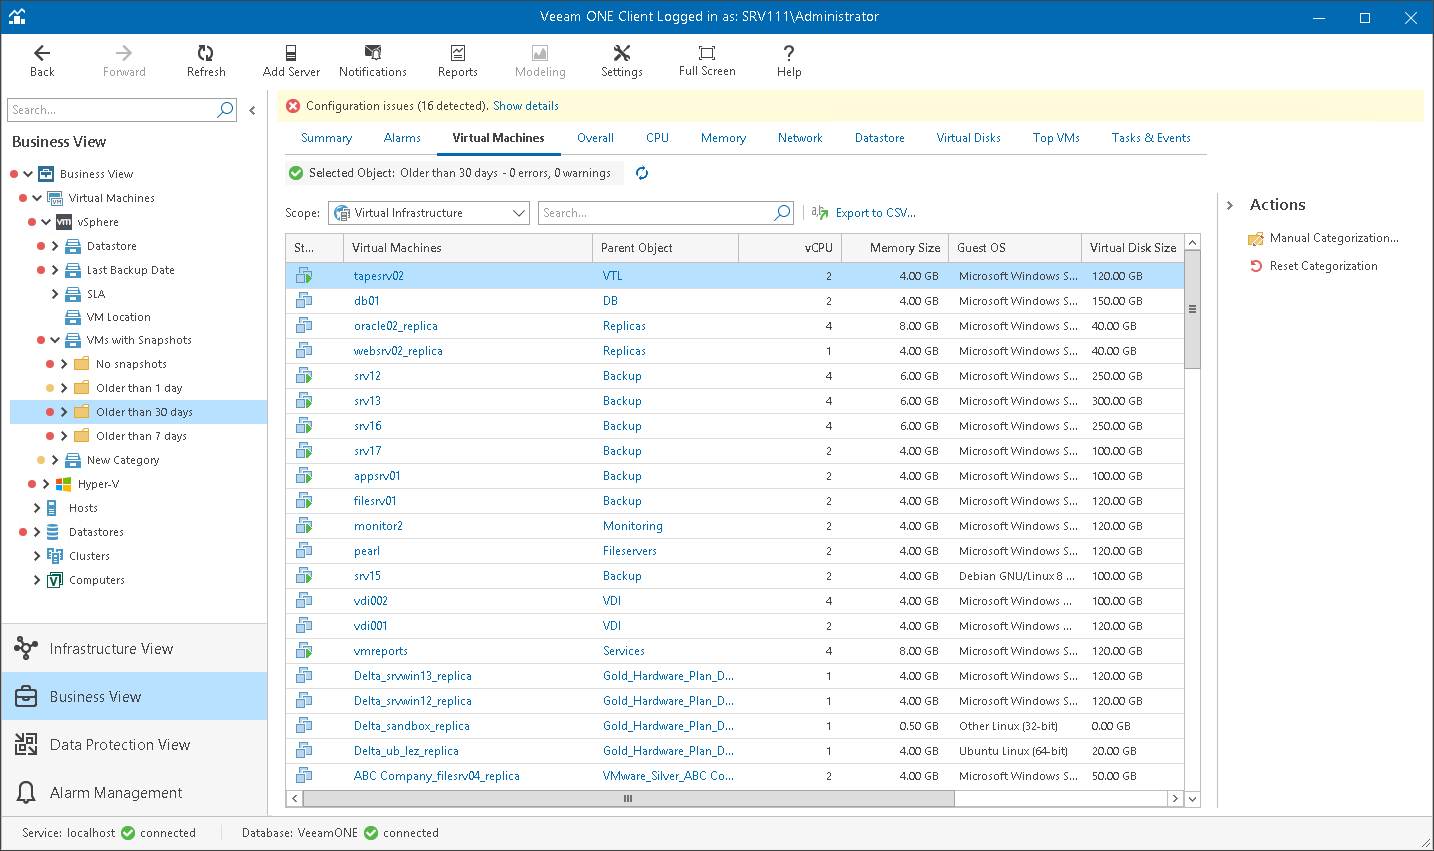1434x851 pixels.
Task: Select Older than 7 days tree item
Action: [141, 436]
